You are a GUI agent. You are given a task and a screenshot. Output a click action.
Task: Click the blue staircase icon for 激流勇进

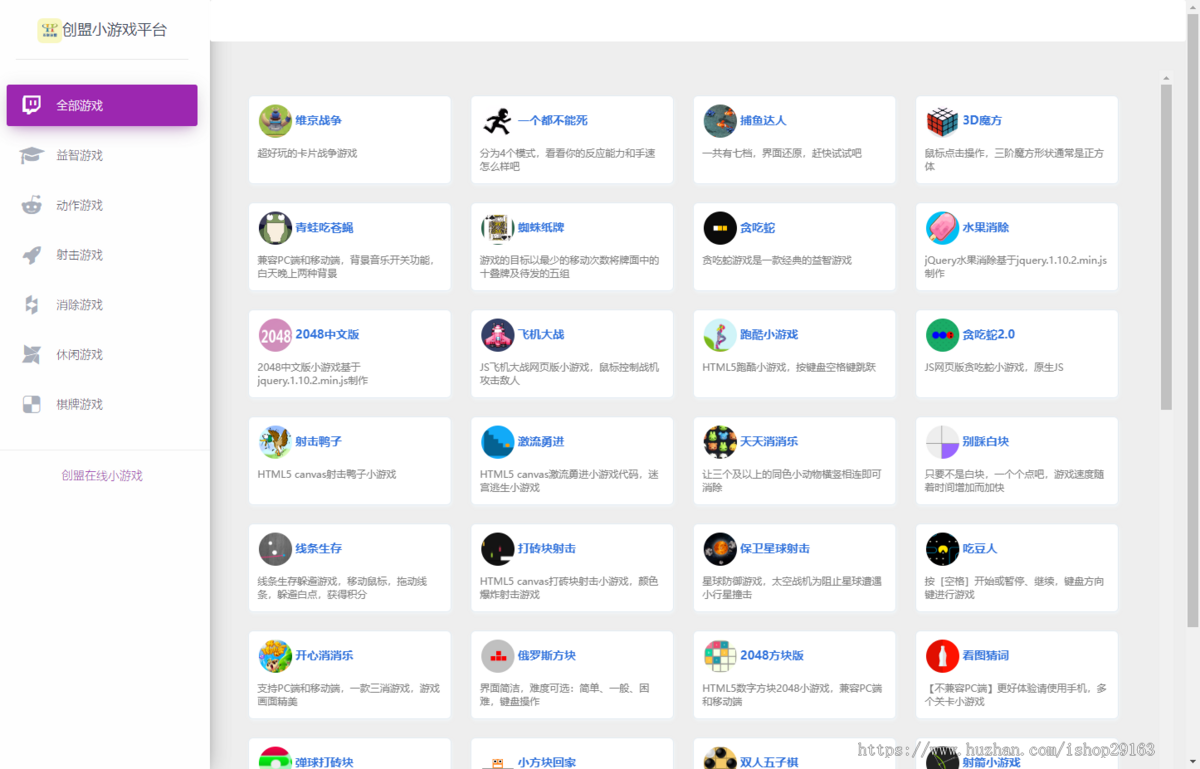point(497,442)
